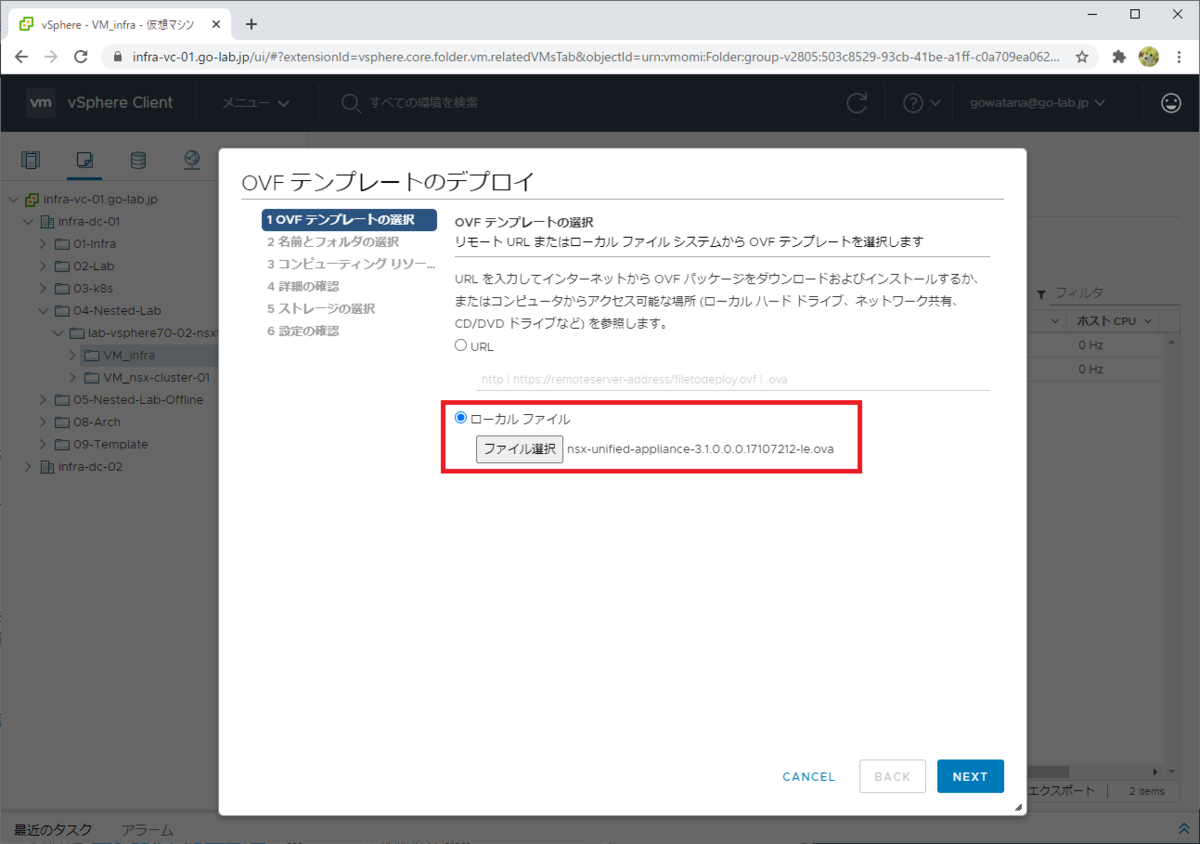Open the Chrome profile avatar
This screenshot has width=1200, height=844.
tap(1149, 57)
